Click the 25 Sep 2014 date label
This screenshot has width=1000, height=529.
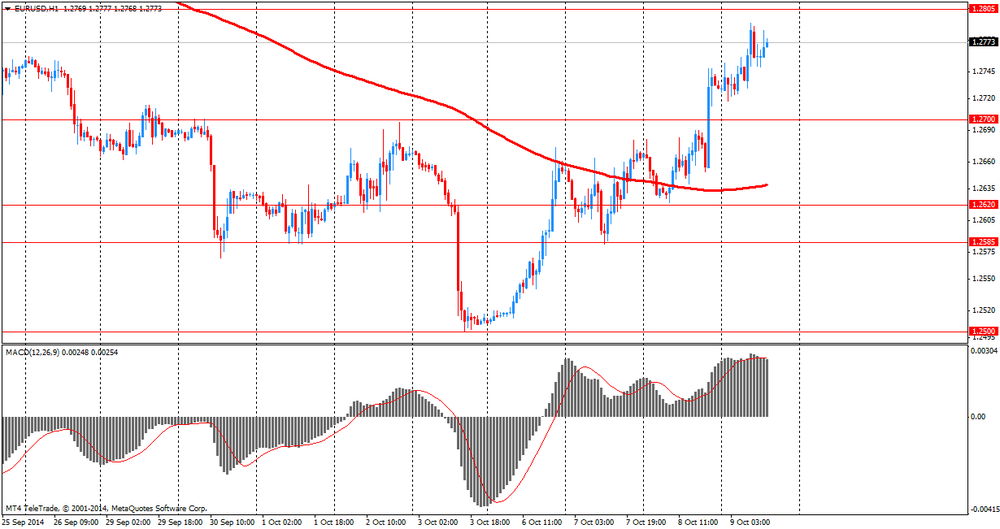click(24, 522)
